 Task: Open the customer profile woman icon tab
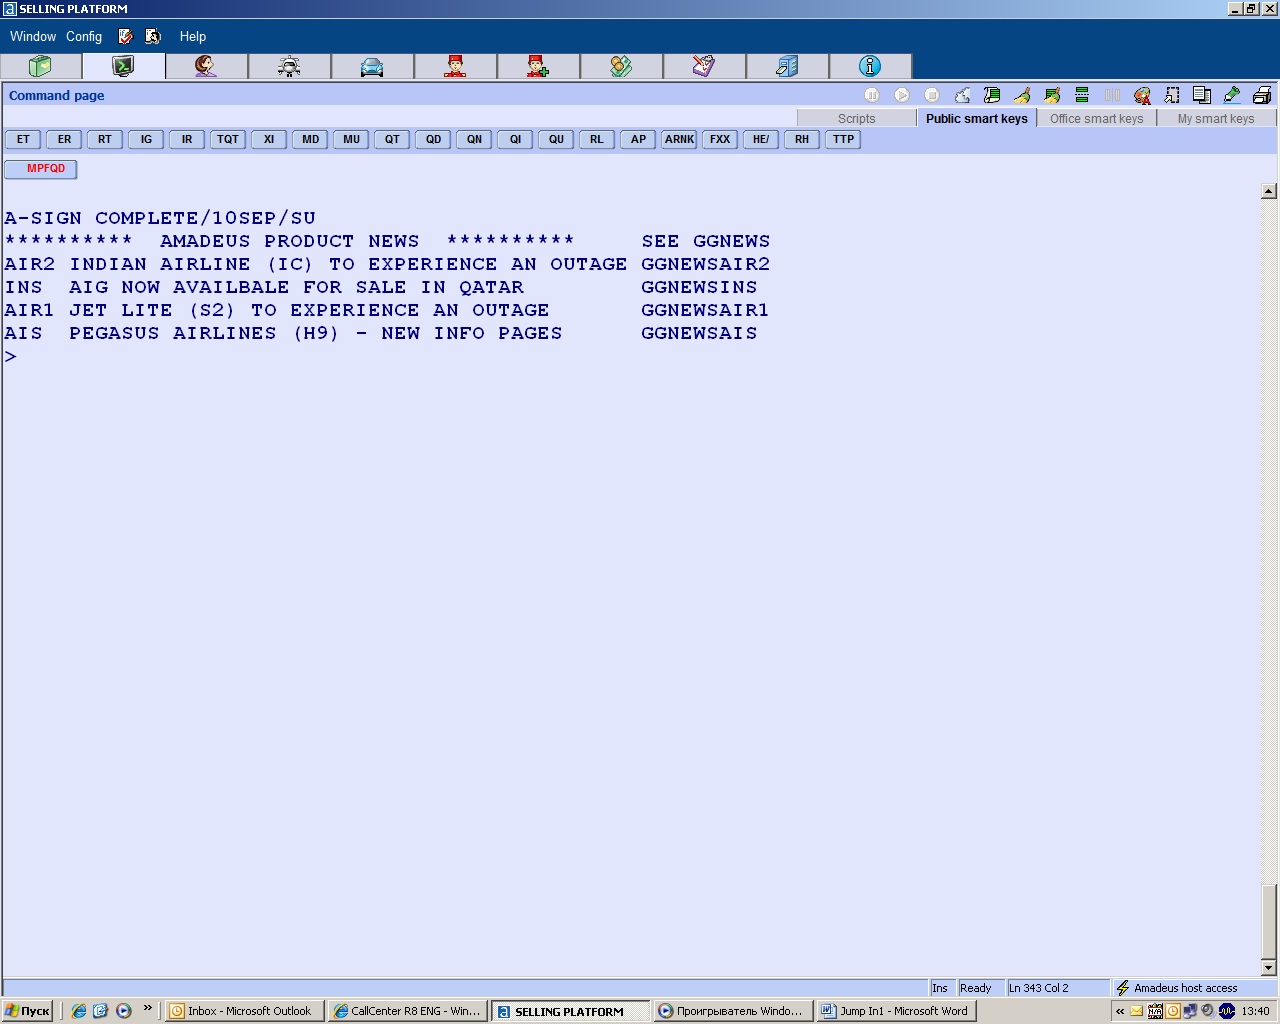207,66
